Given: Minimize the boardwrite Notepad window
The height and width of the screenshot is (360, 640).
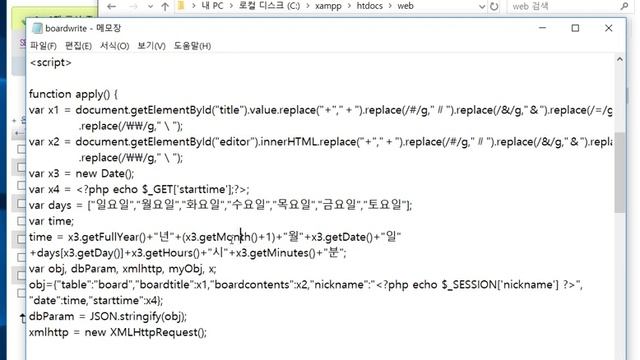Looking at the screenshot, I should click(542, 28).
